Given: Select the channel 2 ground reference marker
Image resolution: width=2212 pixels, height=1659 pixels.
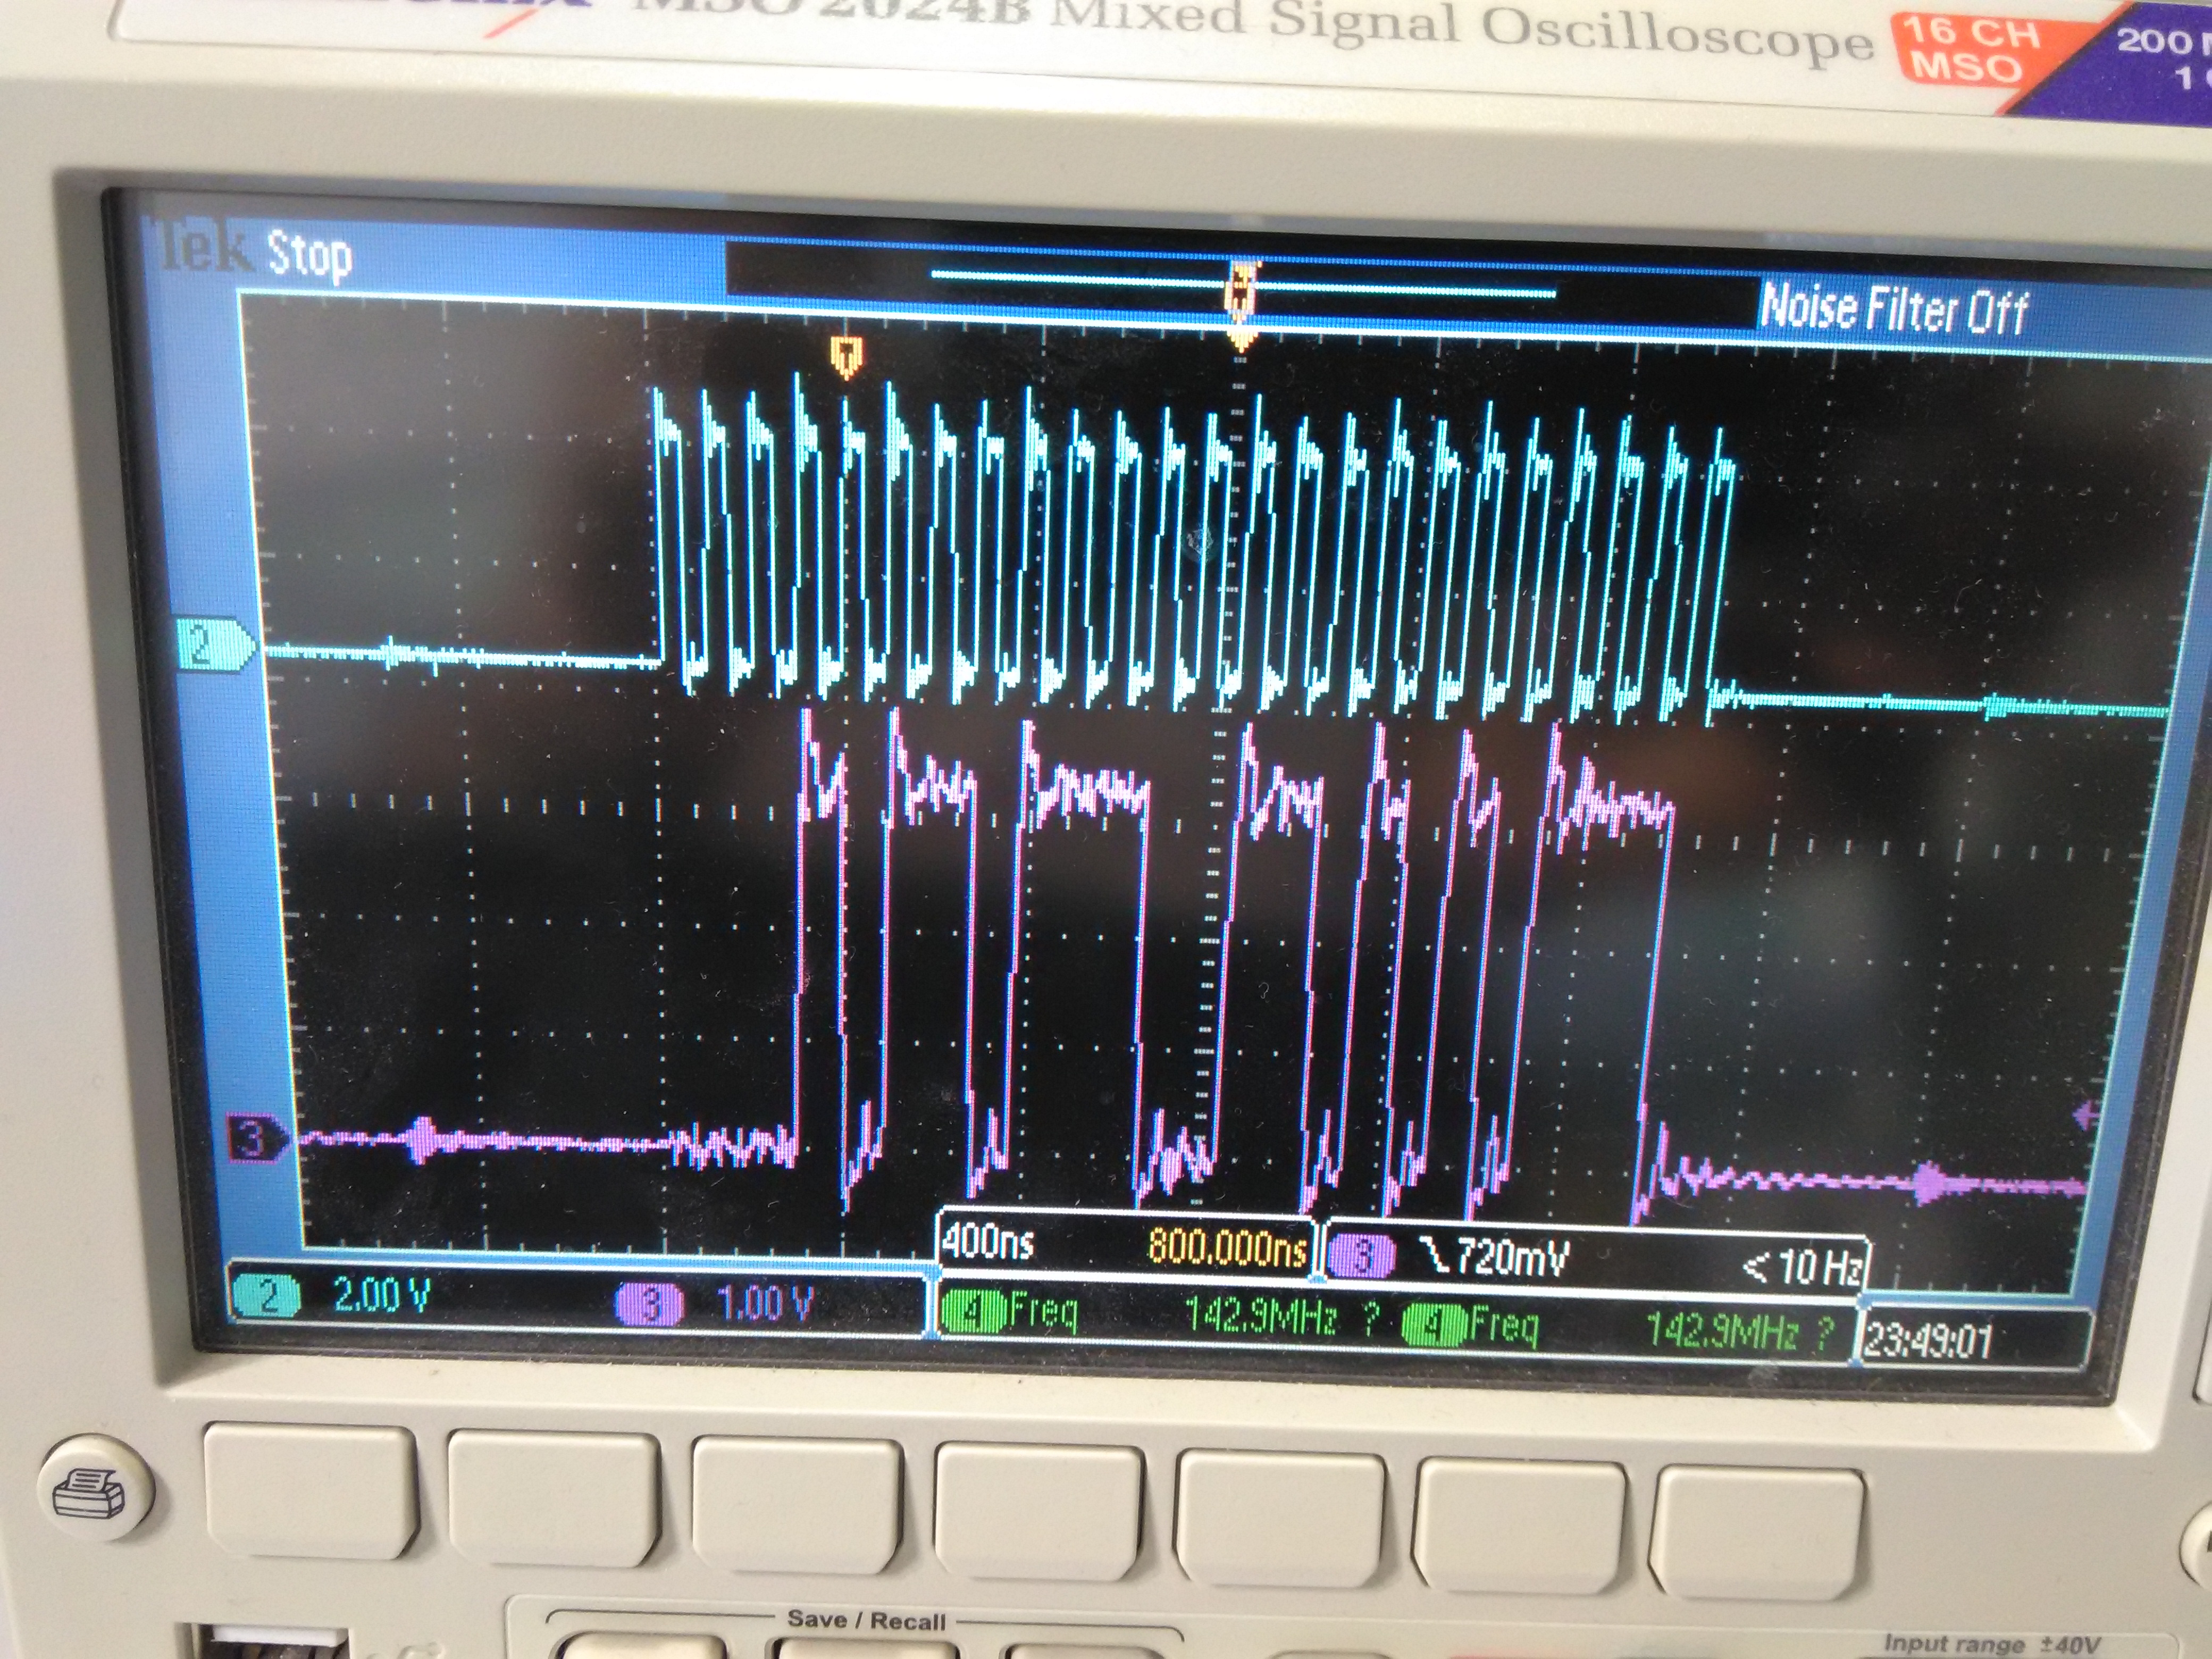Looking at the screenshot, I should 216,645.
